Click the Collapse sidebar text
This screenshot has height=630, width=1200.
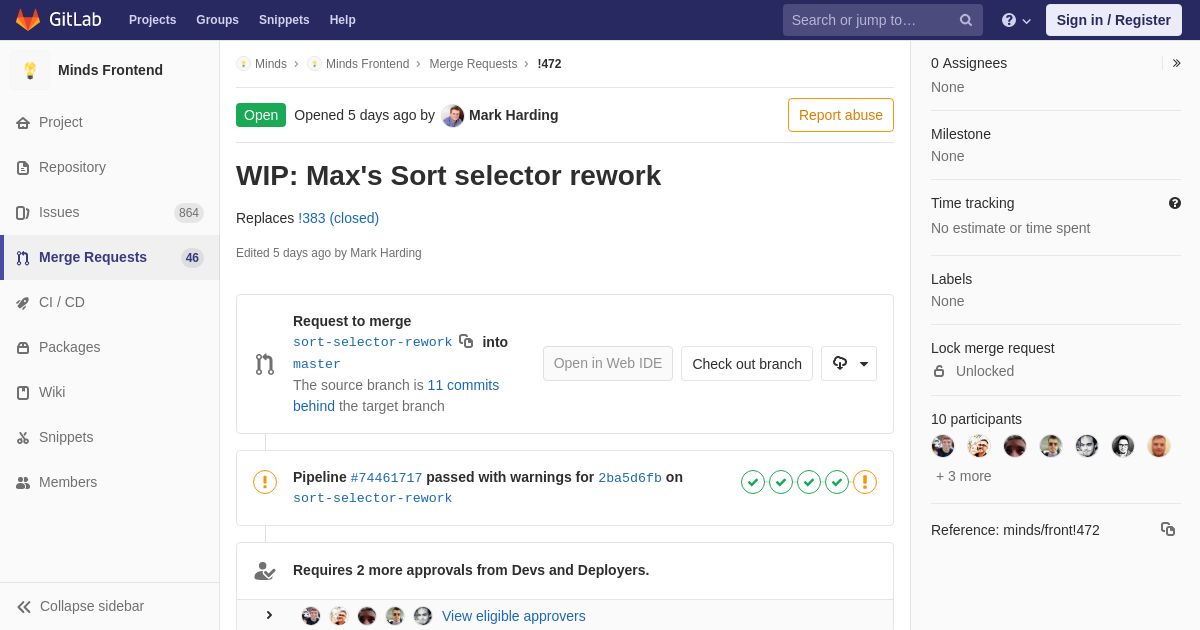coord(92,606)
